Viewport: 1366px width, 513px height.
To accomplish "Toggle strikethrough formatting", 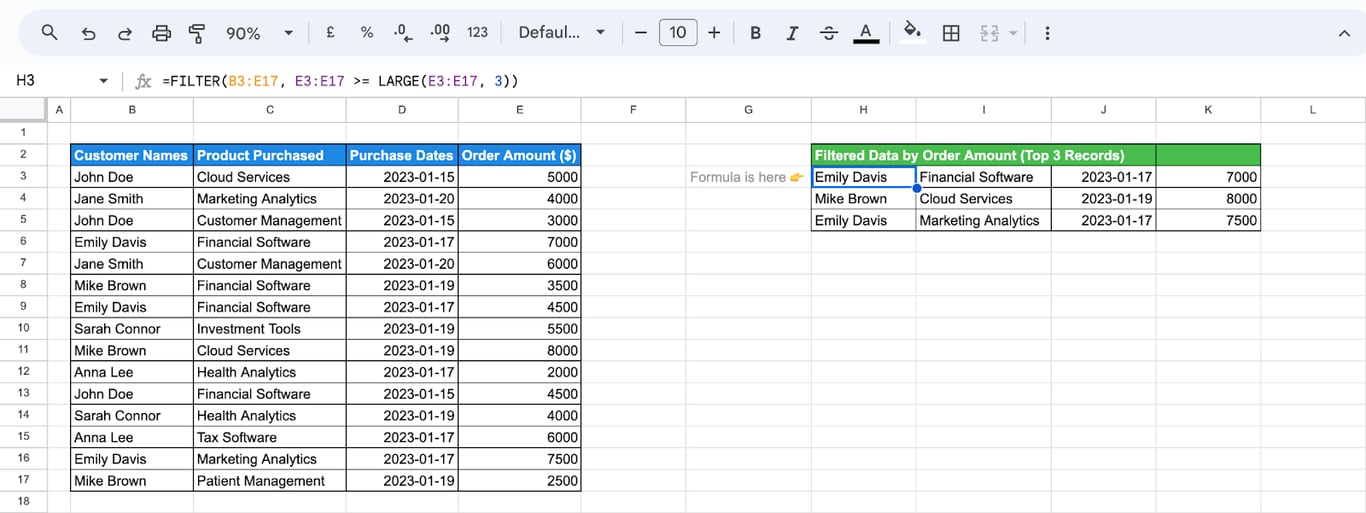I will [x=829, y=33].
